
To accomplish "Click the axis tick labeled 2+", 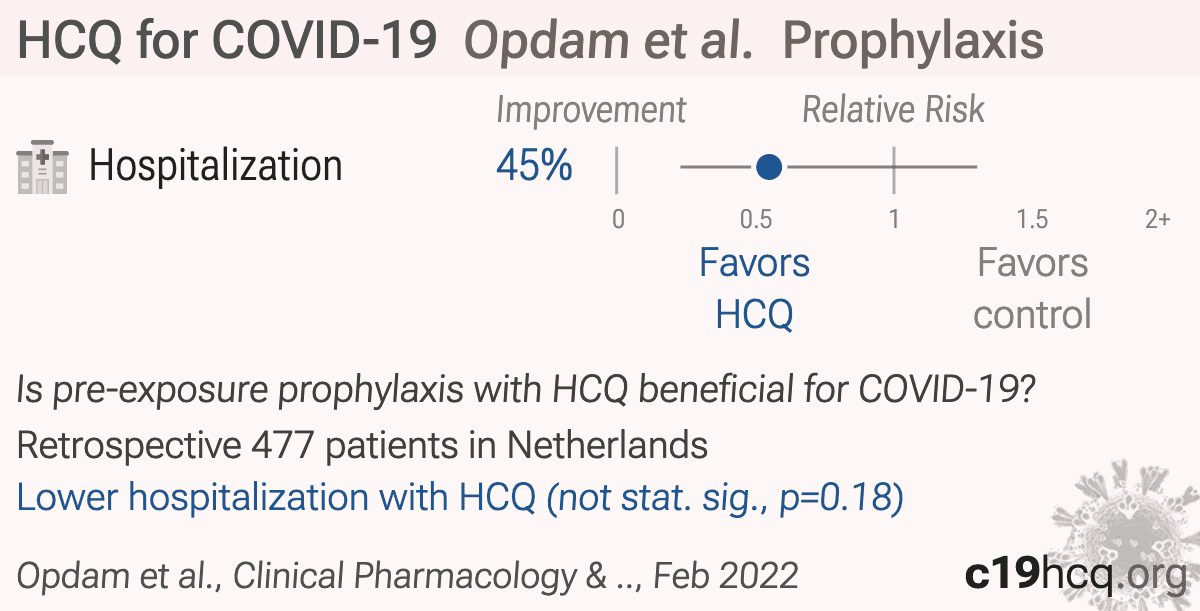I will point(1157,219).
